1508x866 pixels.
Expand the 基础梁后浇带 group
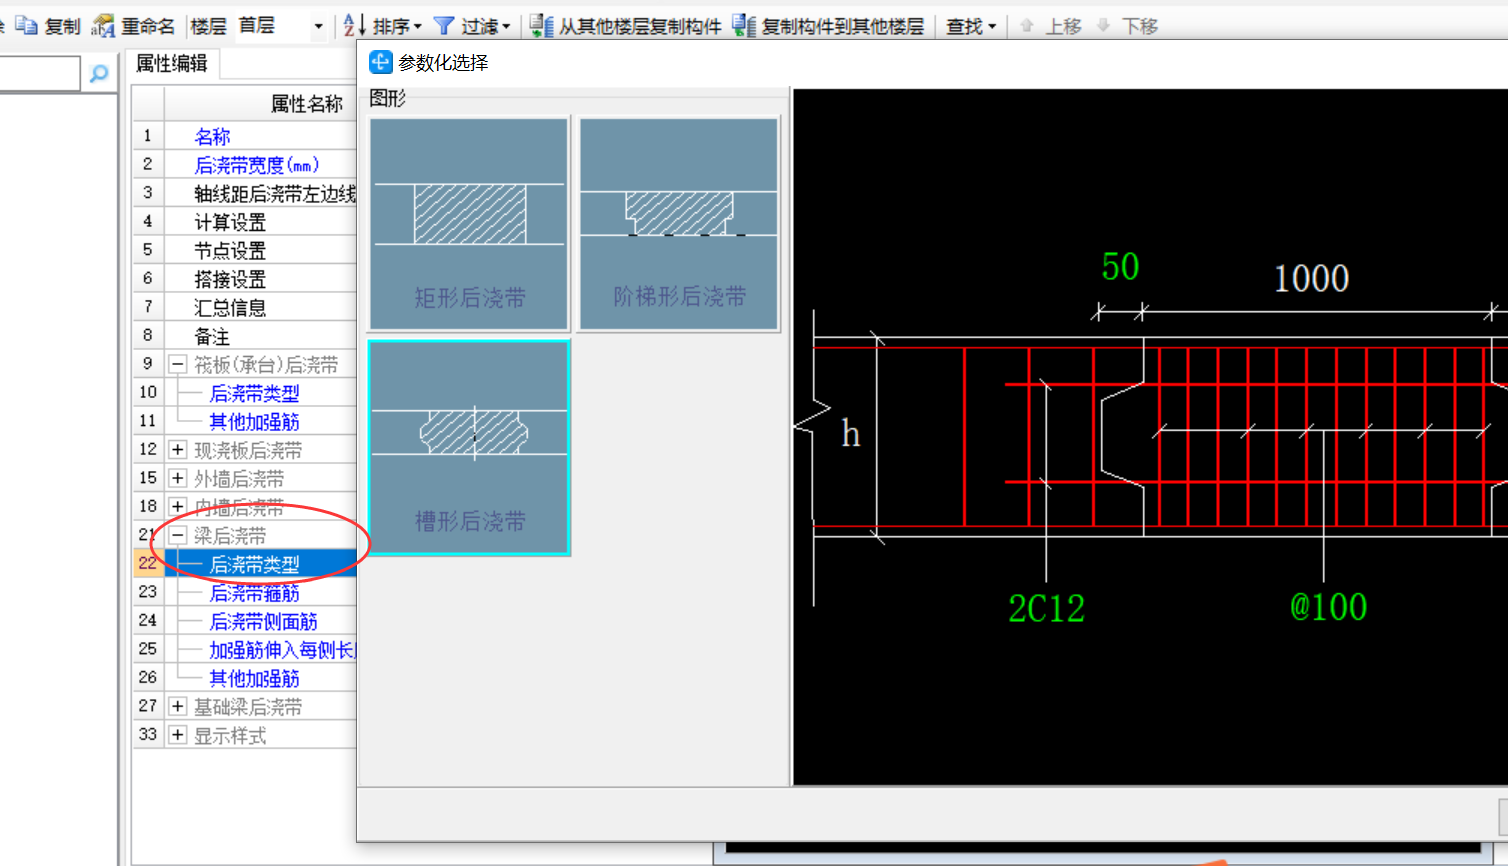[178, 706]
